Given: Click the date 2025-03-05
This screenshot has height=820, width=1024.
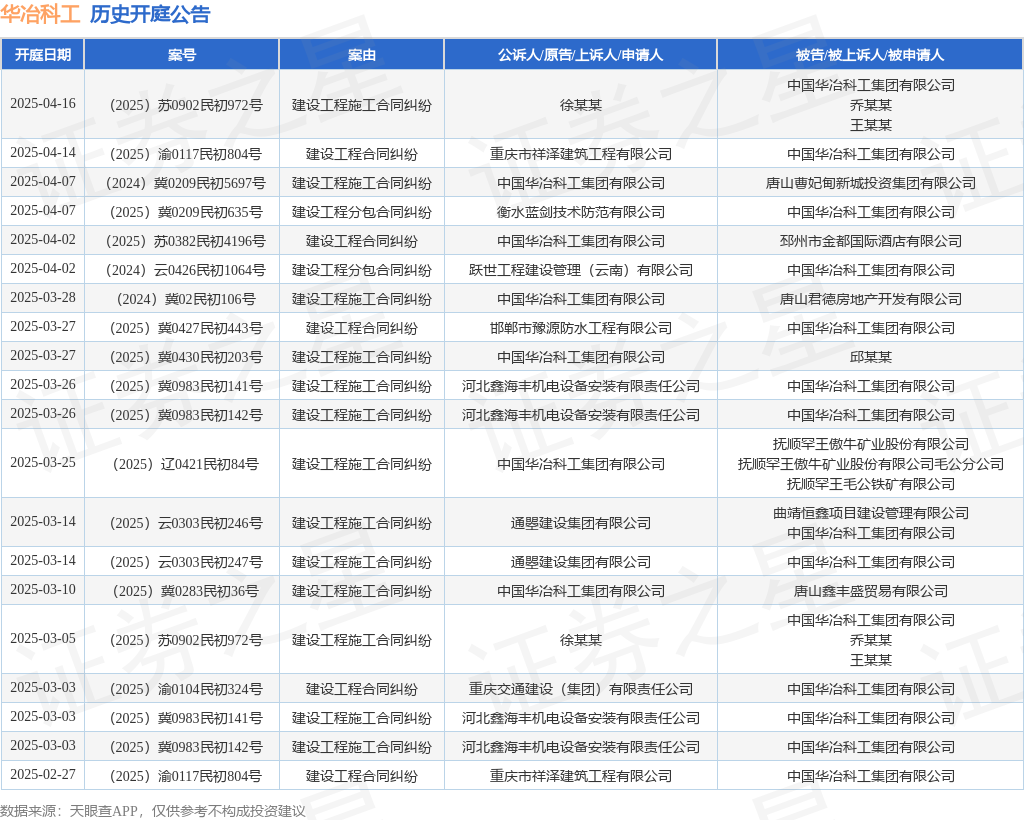Looking at the screenshot, I should (42, 638).
